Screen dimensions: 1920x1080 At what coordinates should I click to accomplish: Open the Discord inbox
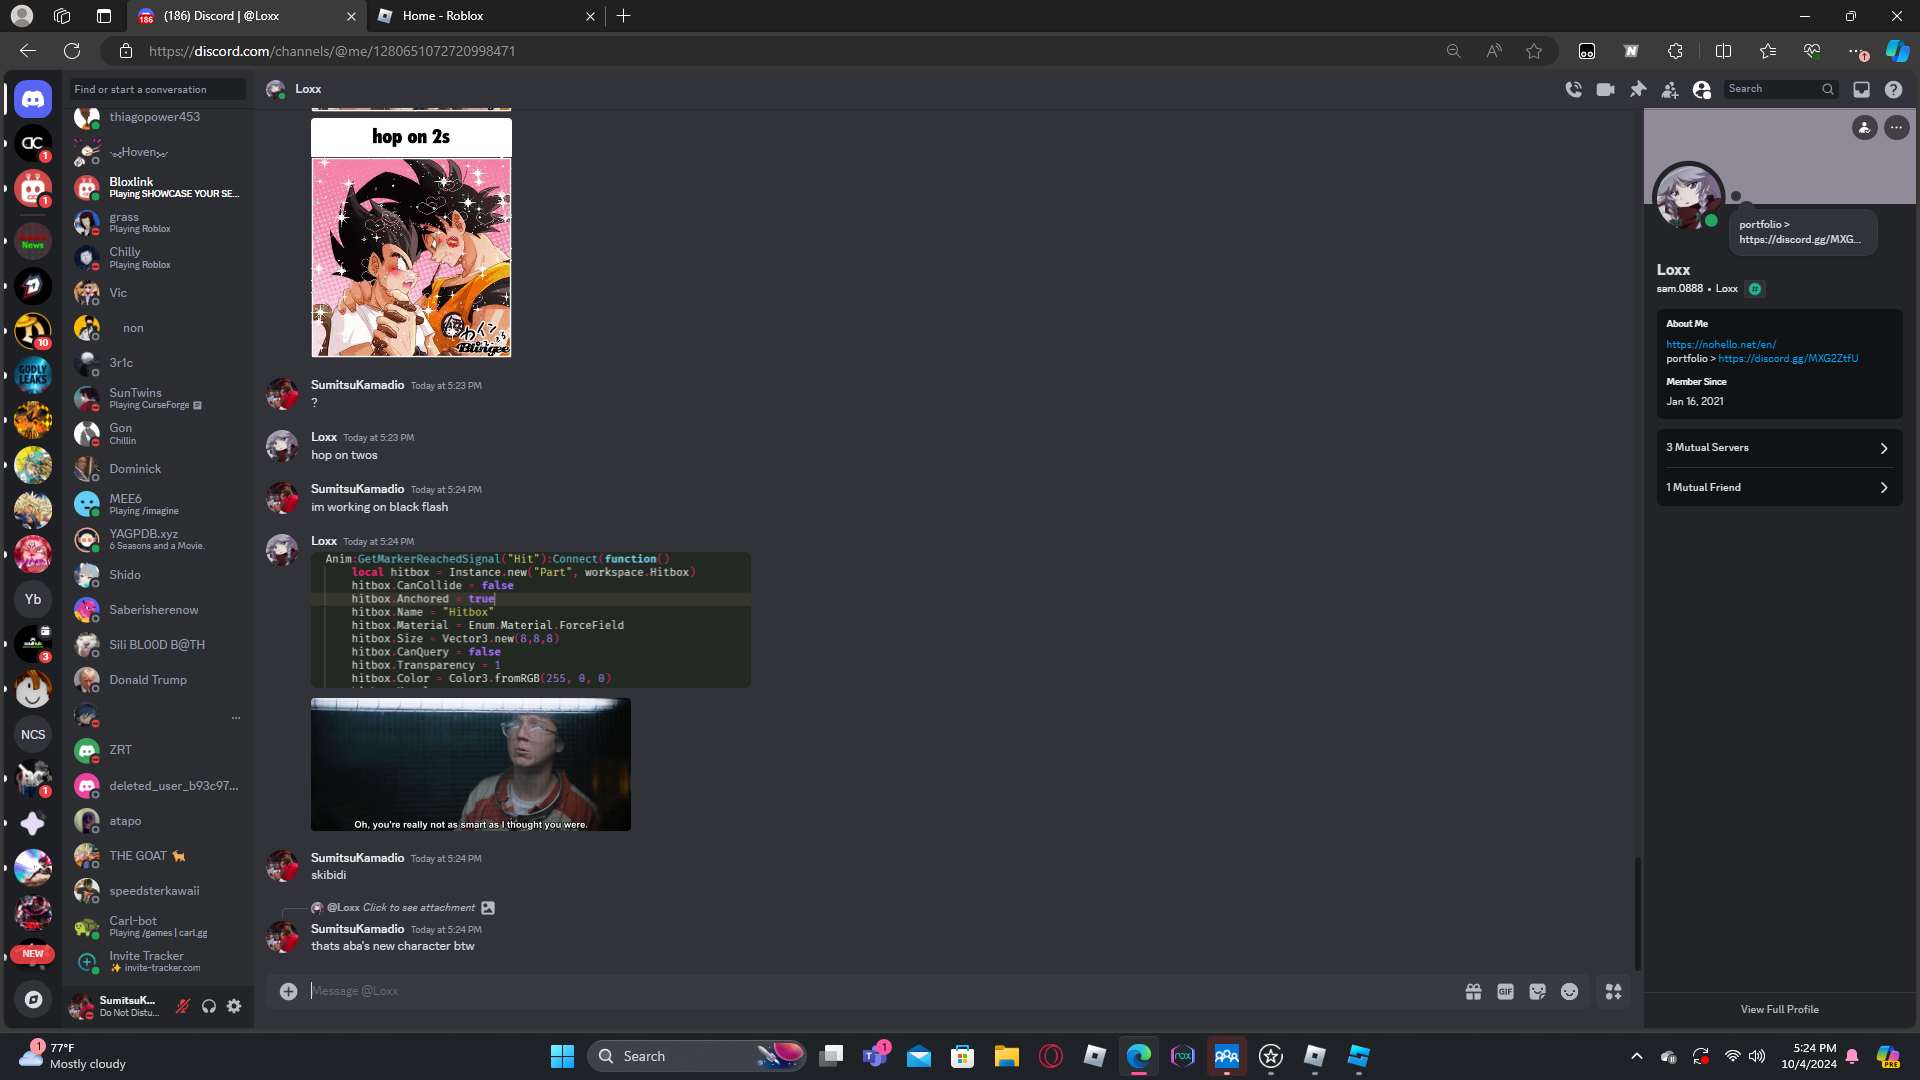pyautogui.click(x=1861, y=89)
